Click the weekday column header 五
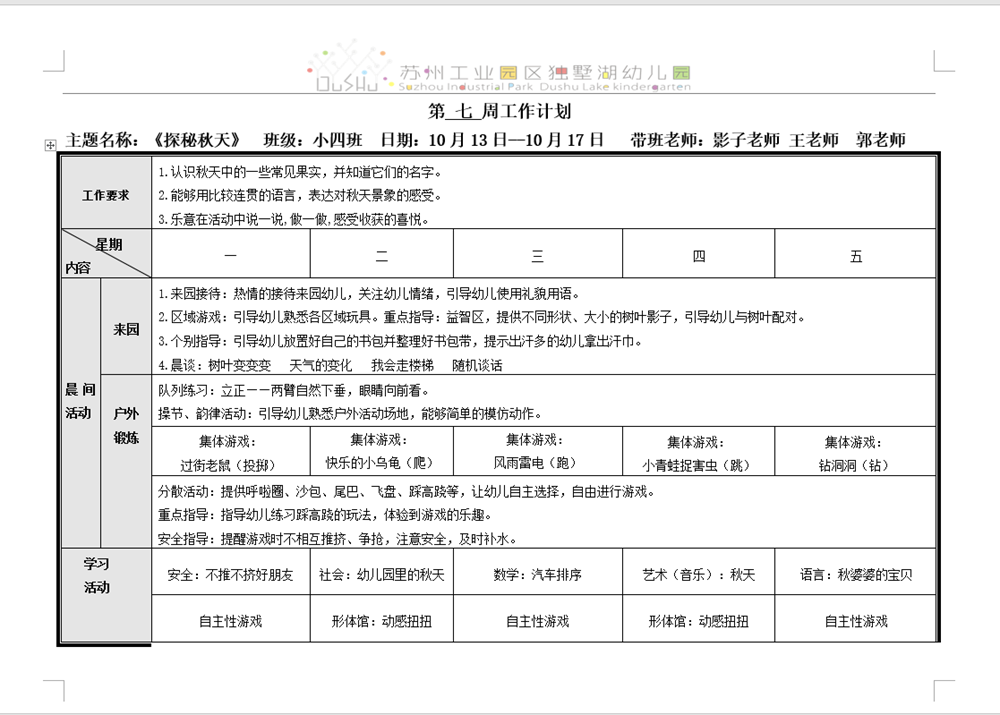 [x=856, y=256]
